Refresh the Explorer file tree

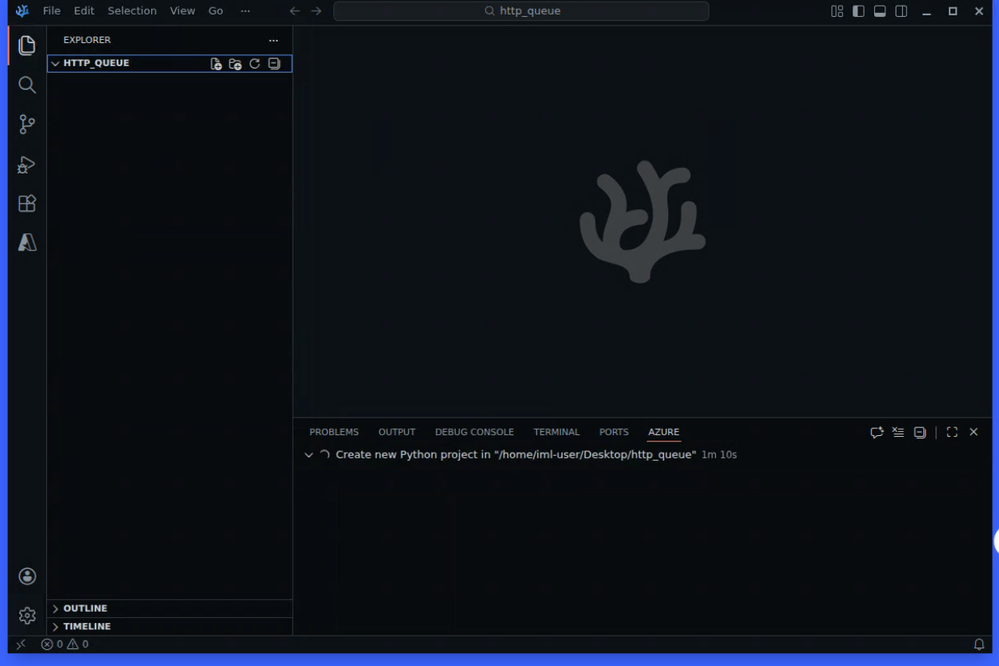tap(255, 64)
